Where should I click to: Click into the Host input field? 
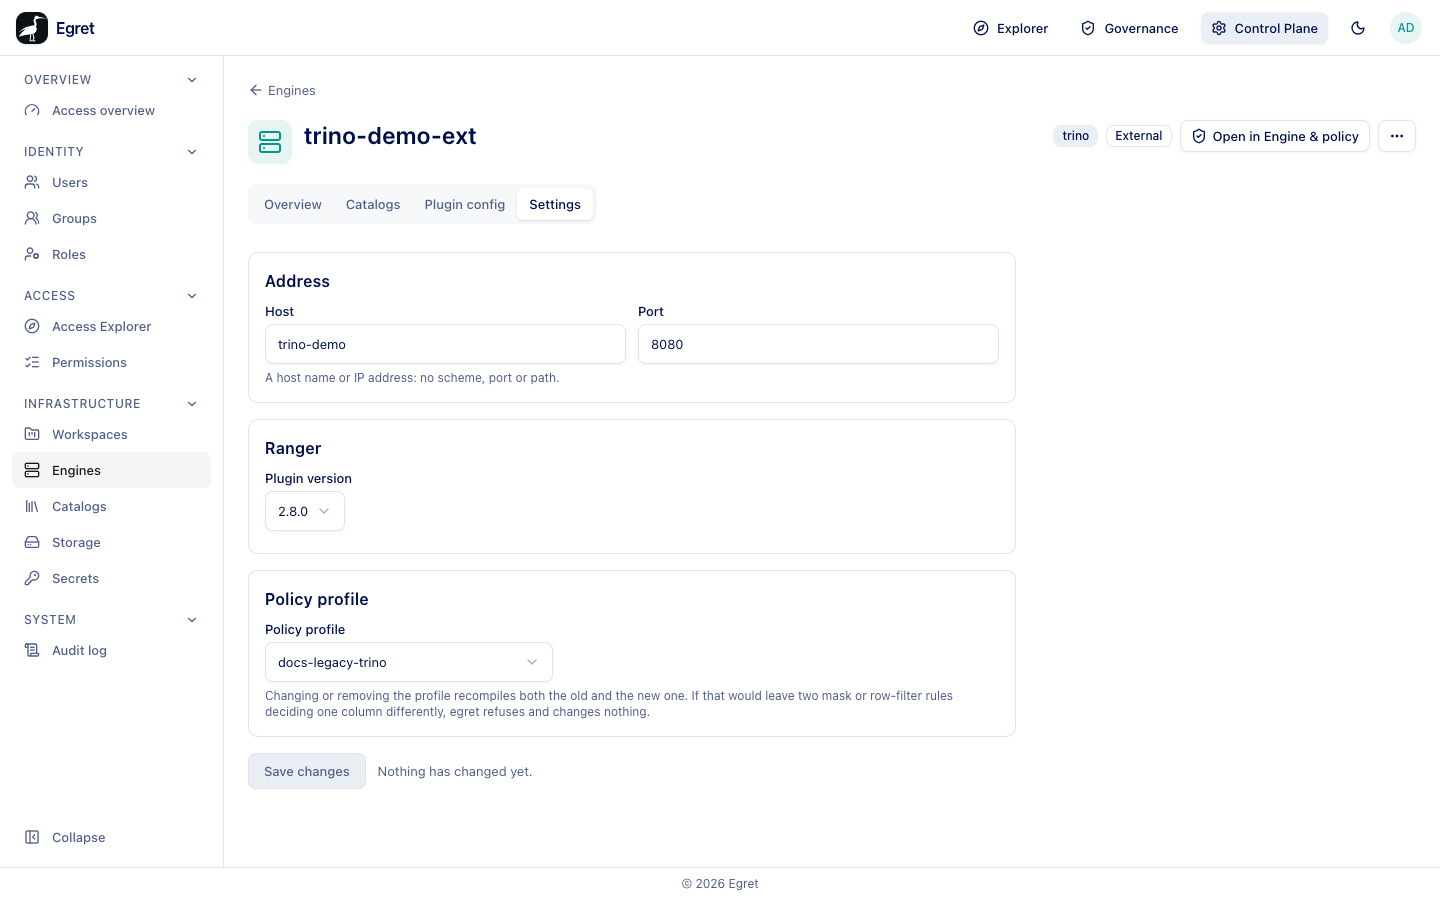(x=445, y=344)
